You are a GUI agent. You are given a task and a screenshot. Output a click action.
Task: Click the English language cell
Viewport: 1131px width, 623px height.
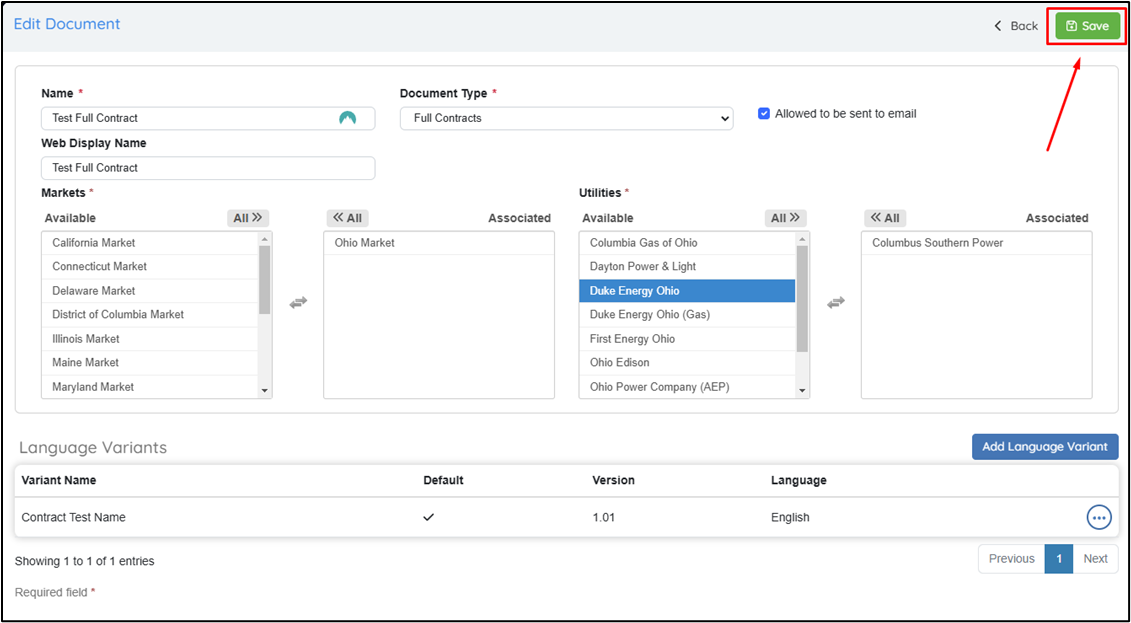point(790,518)
